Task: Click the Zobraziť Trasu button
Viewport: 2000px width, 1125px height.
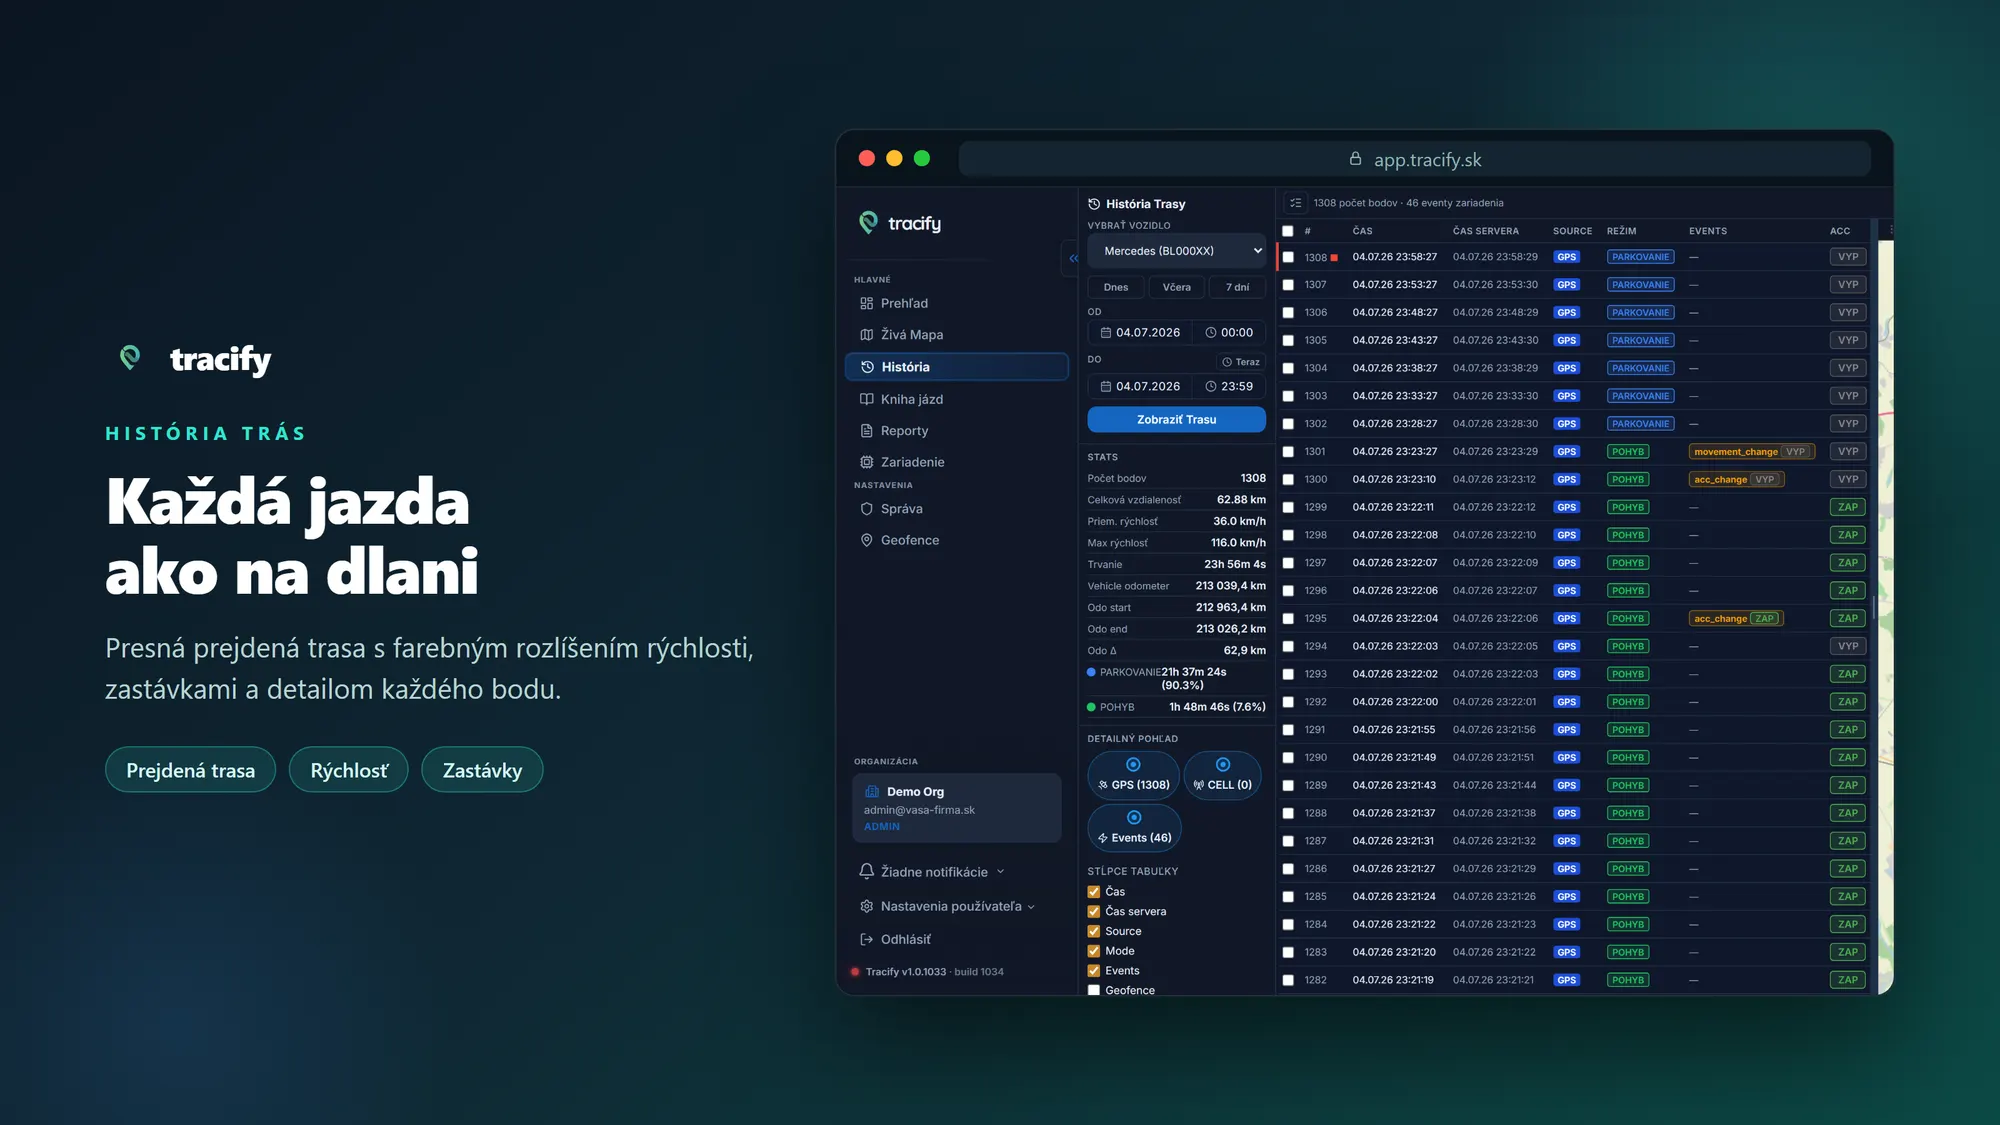Action: coord(1176,420)
